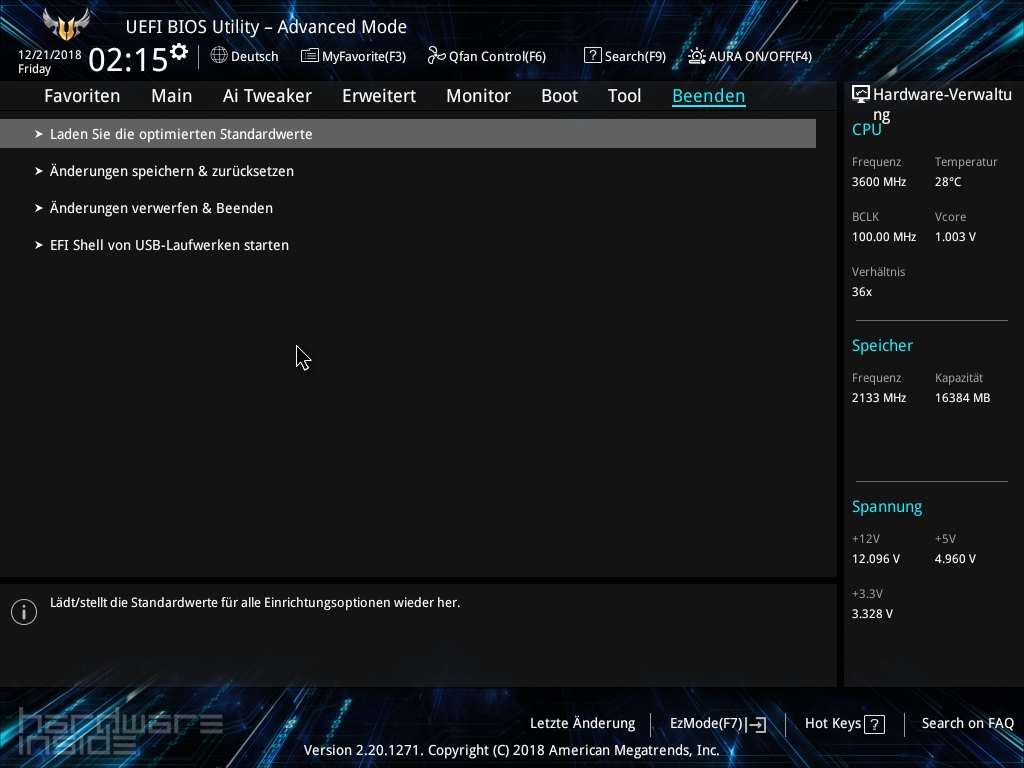This screenshot has width=1024, height=768.
Task: Click the date 12/21/2018
Action: (x=50, y=55)
